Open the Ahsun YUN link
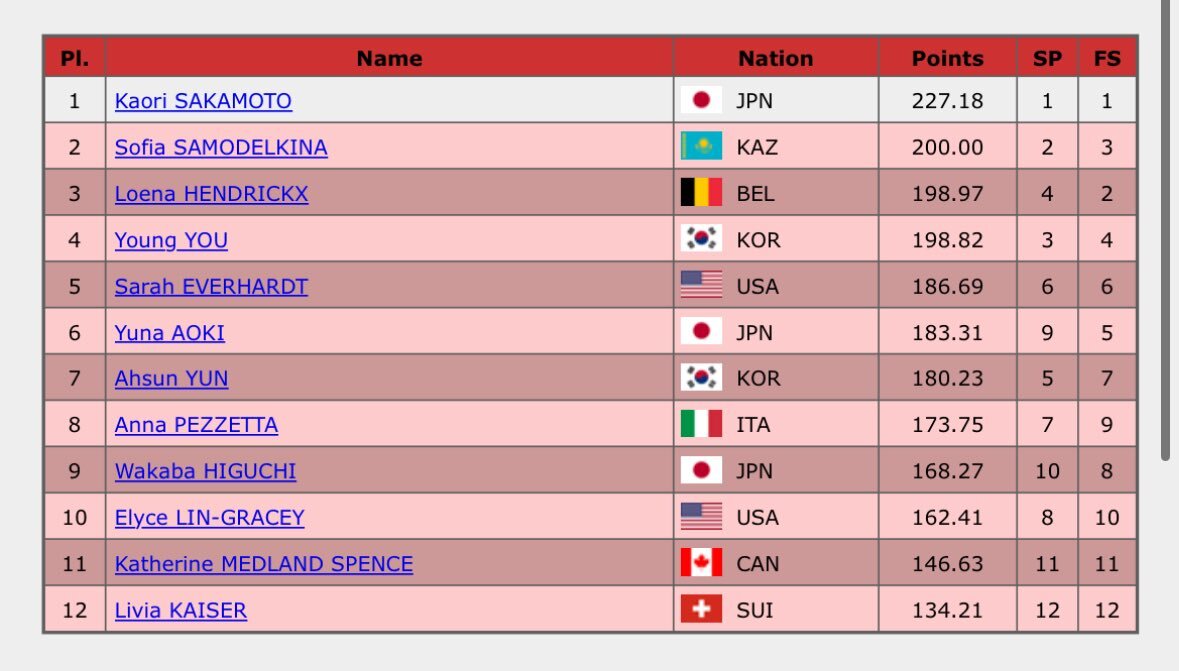 tap(171, 379)
